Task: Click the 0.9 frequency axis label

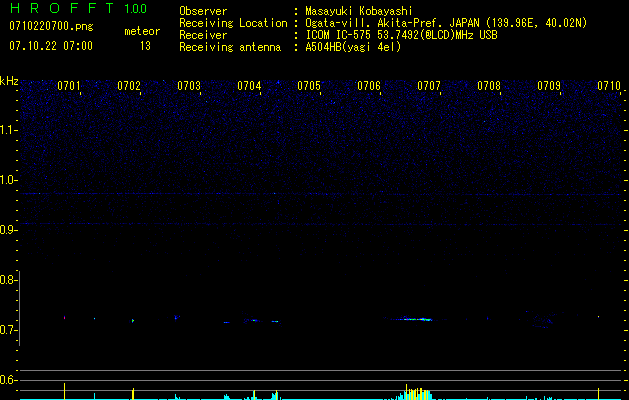Action: [x=8, y=230]
